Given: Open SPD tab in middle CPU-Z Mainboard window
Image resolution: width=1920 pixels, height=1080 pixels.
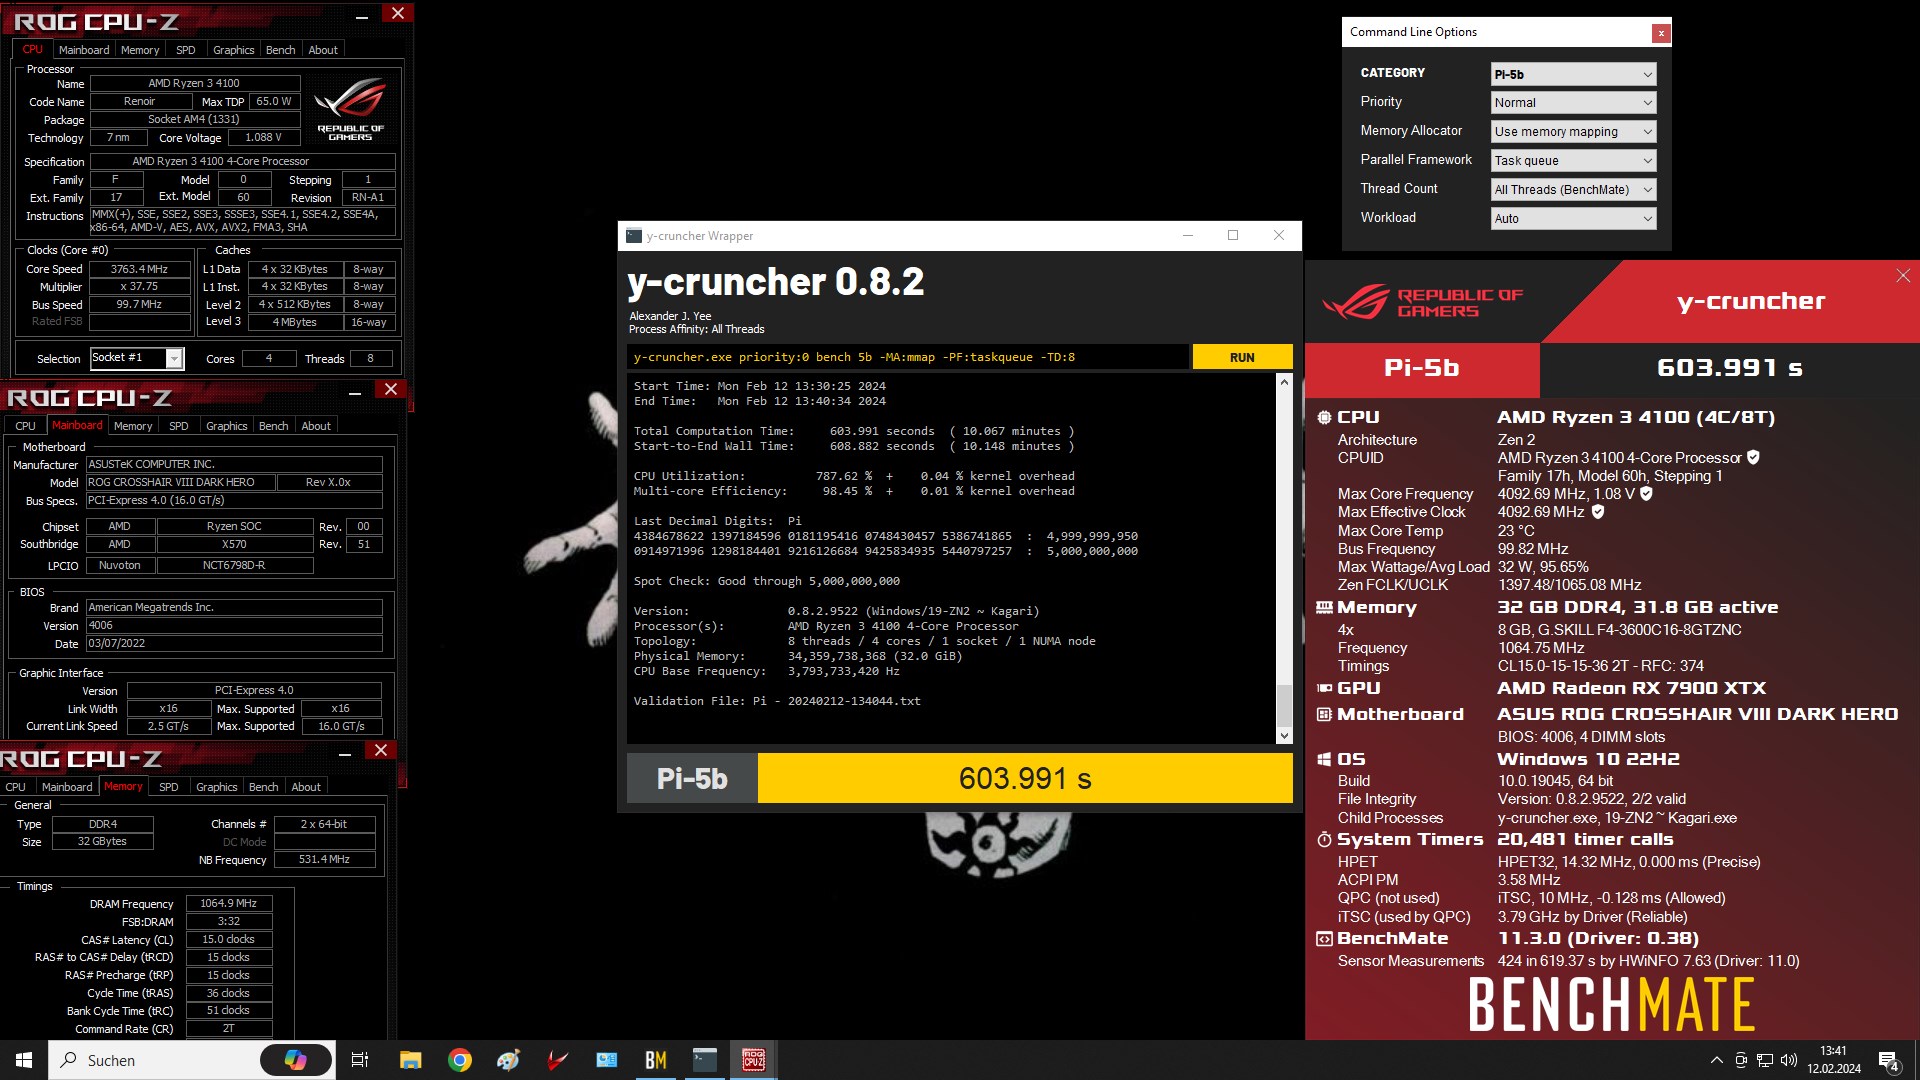Looking at the screenshot, I should tap(178, 426).
